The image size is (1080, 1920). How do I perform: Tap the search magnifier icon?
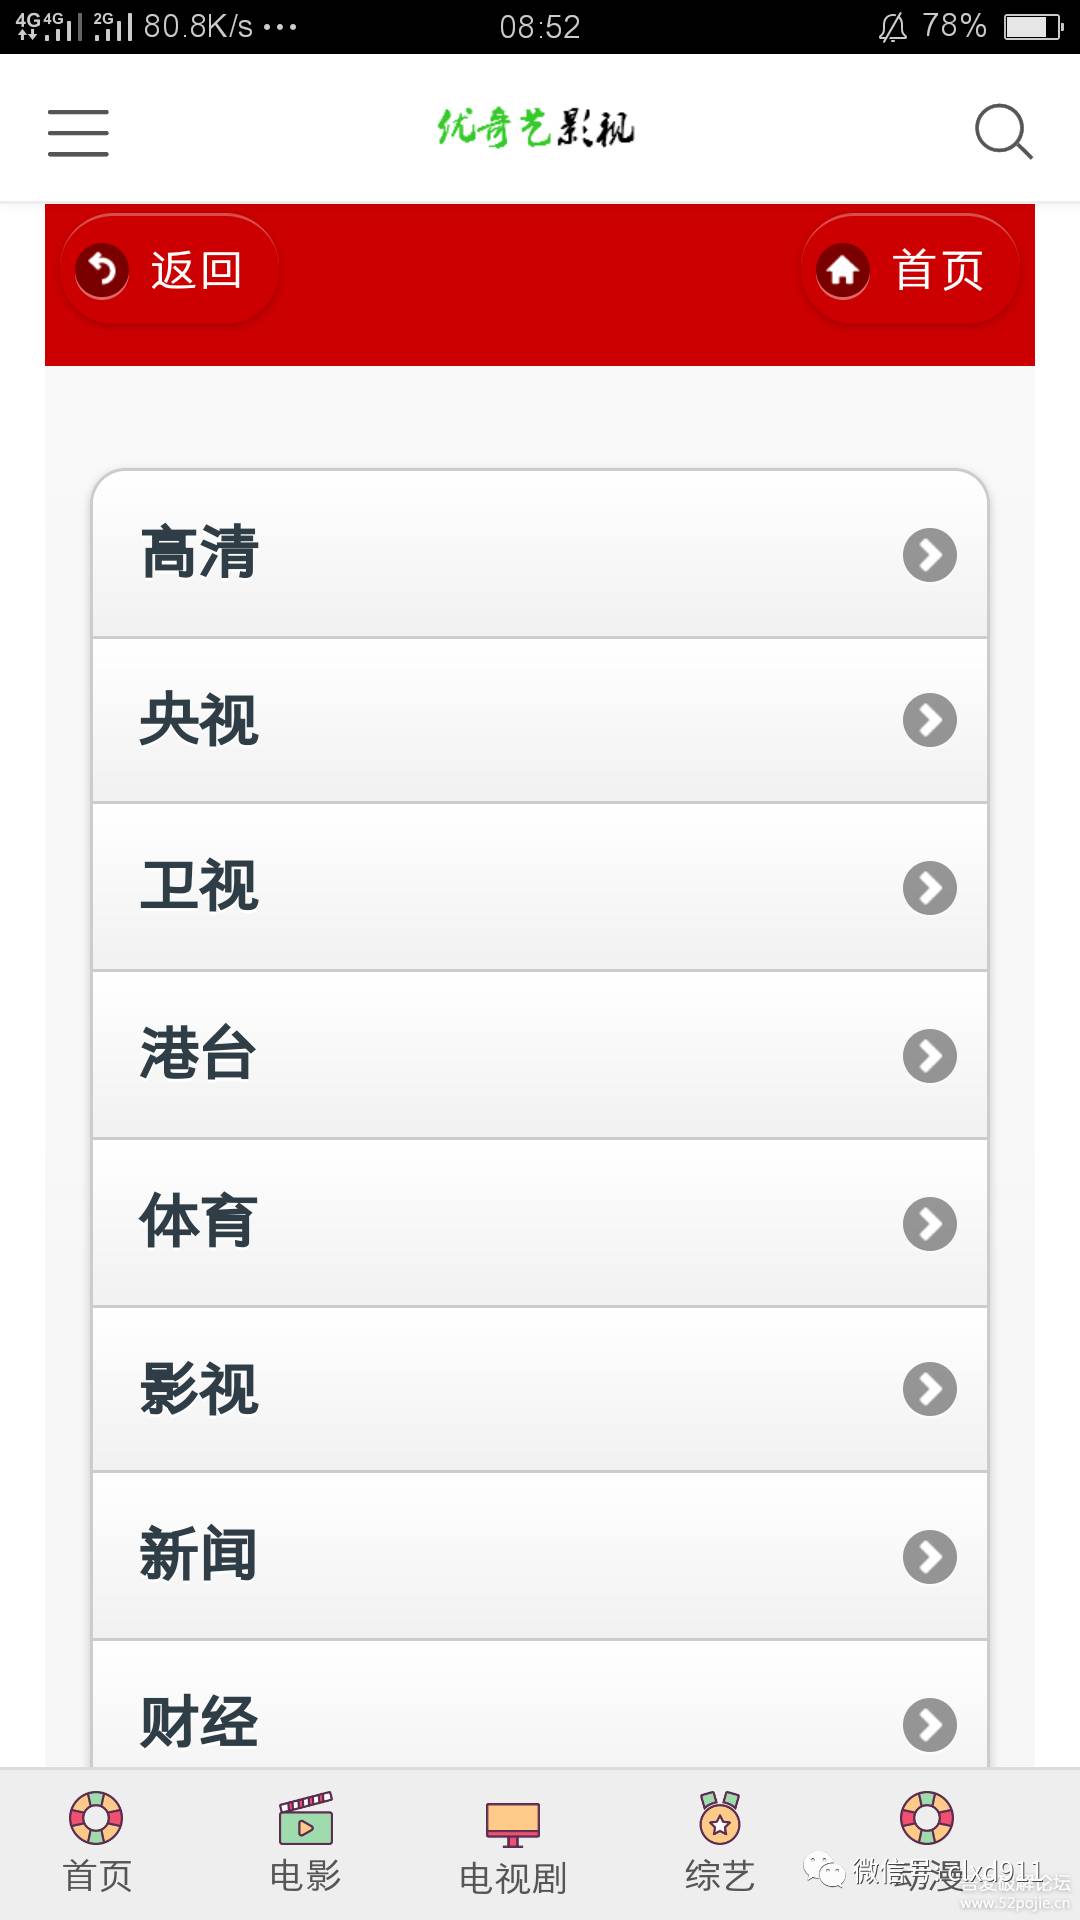[1003, 132]
